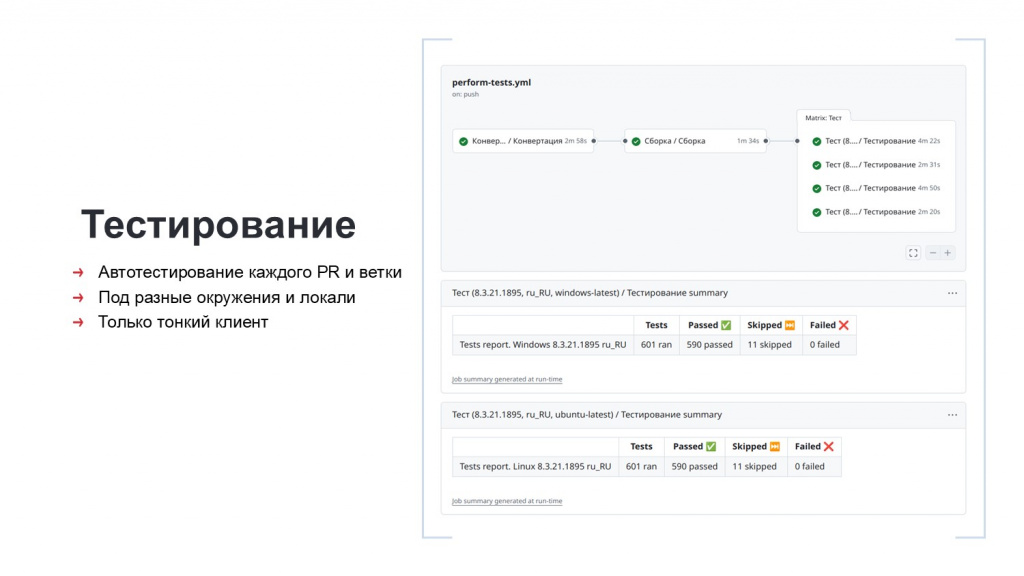
Task: Click the Тестирование slide heading
Action: tap(218, 224)
